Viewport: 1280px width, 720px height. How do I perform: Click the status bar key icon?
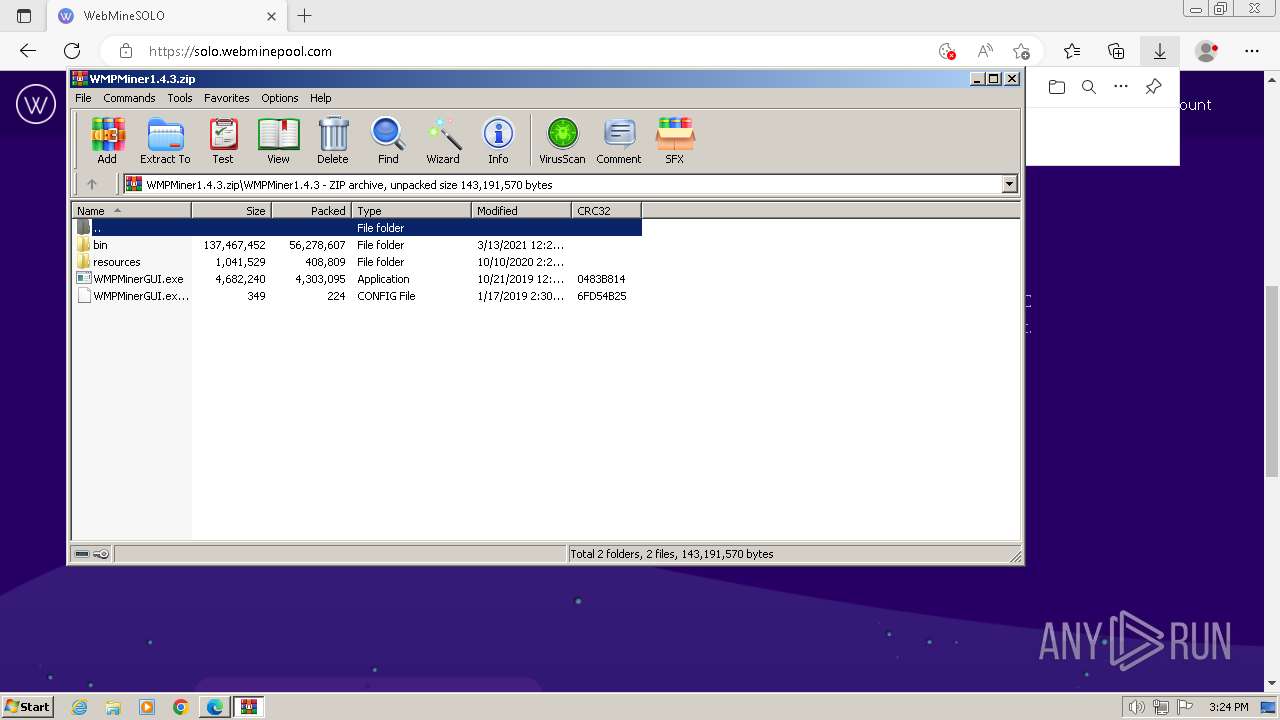[x=101, y=554]
